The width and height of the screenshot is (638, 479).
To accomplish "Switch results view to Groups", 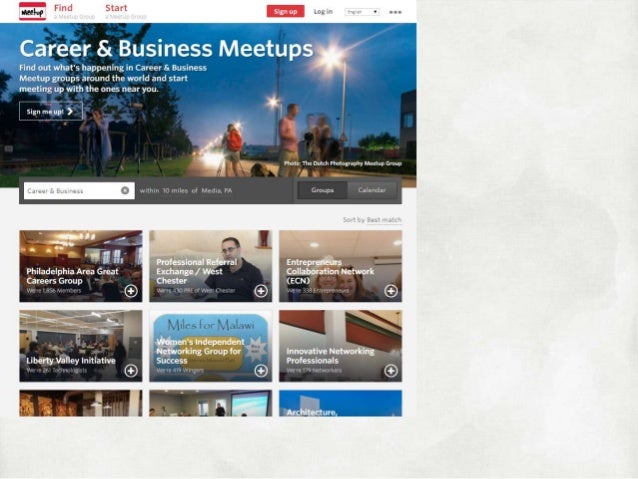I will [x=322, y=190].
